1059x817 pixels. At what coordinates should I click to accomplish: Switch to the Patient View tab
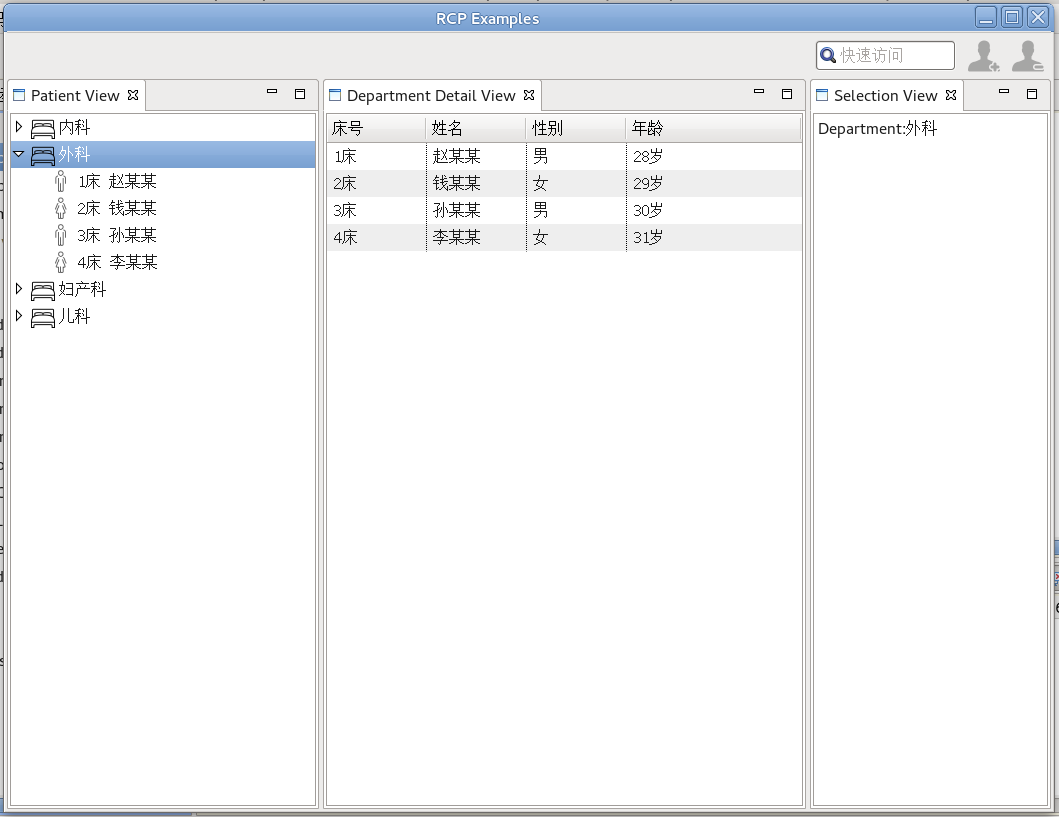pyautogui.click(x=75, y=96)
